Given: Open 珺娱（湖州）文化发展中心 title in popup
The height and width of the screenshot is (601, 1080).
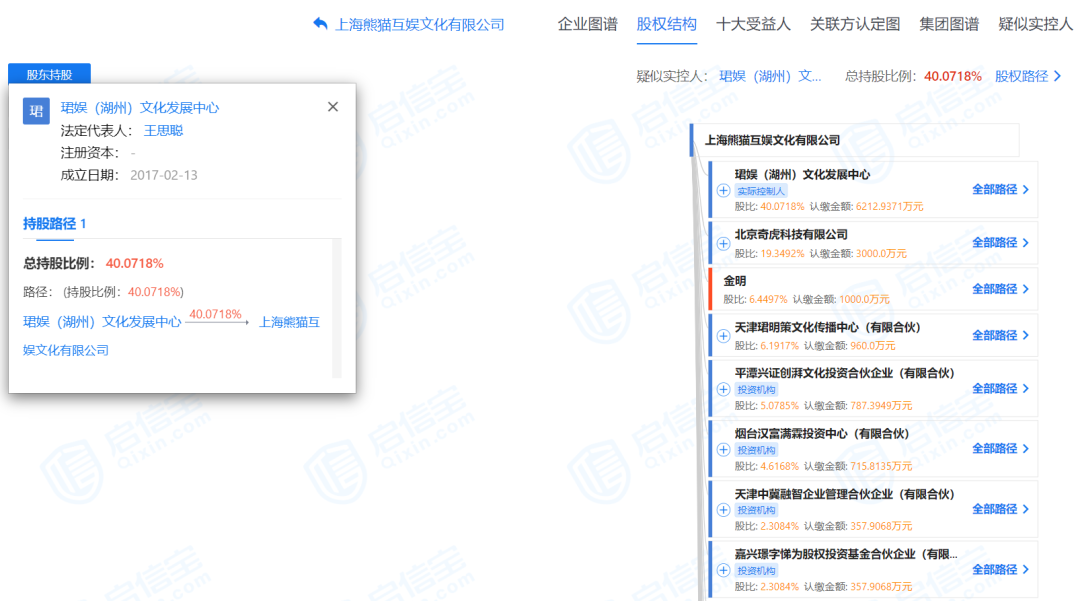Looking at the screenshot, I should [140, 107].
